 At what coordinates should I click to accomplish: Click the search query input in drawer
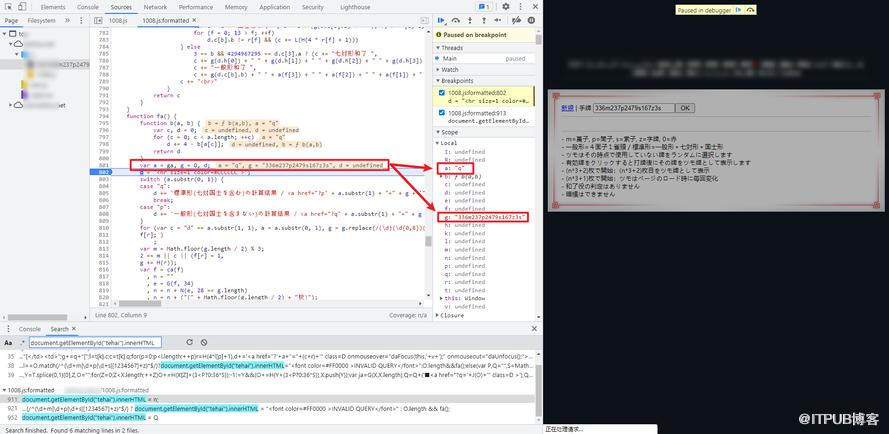point(95,343)
